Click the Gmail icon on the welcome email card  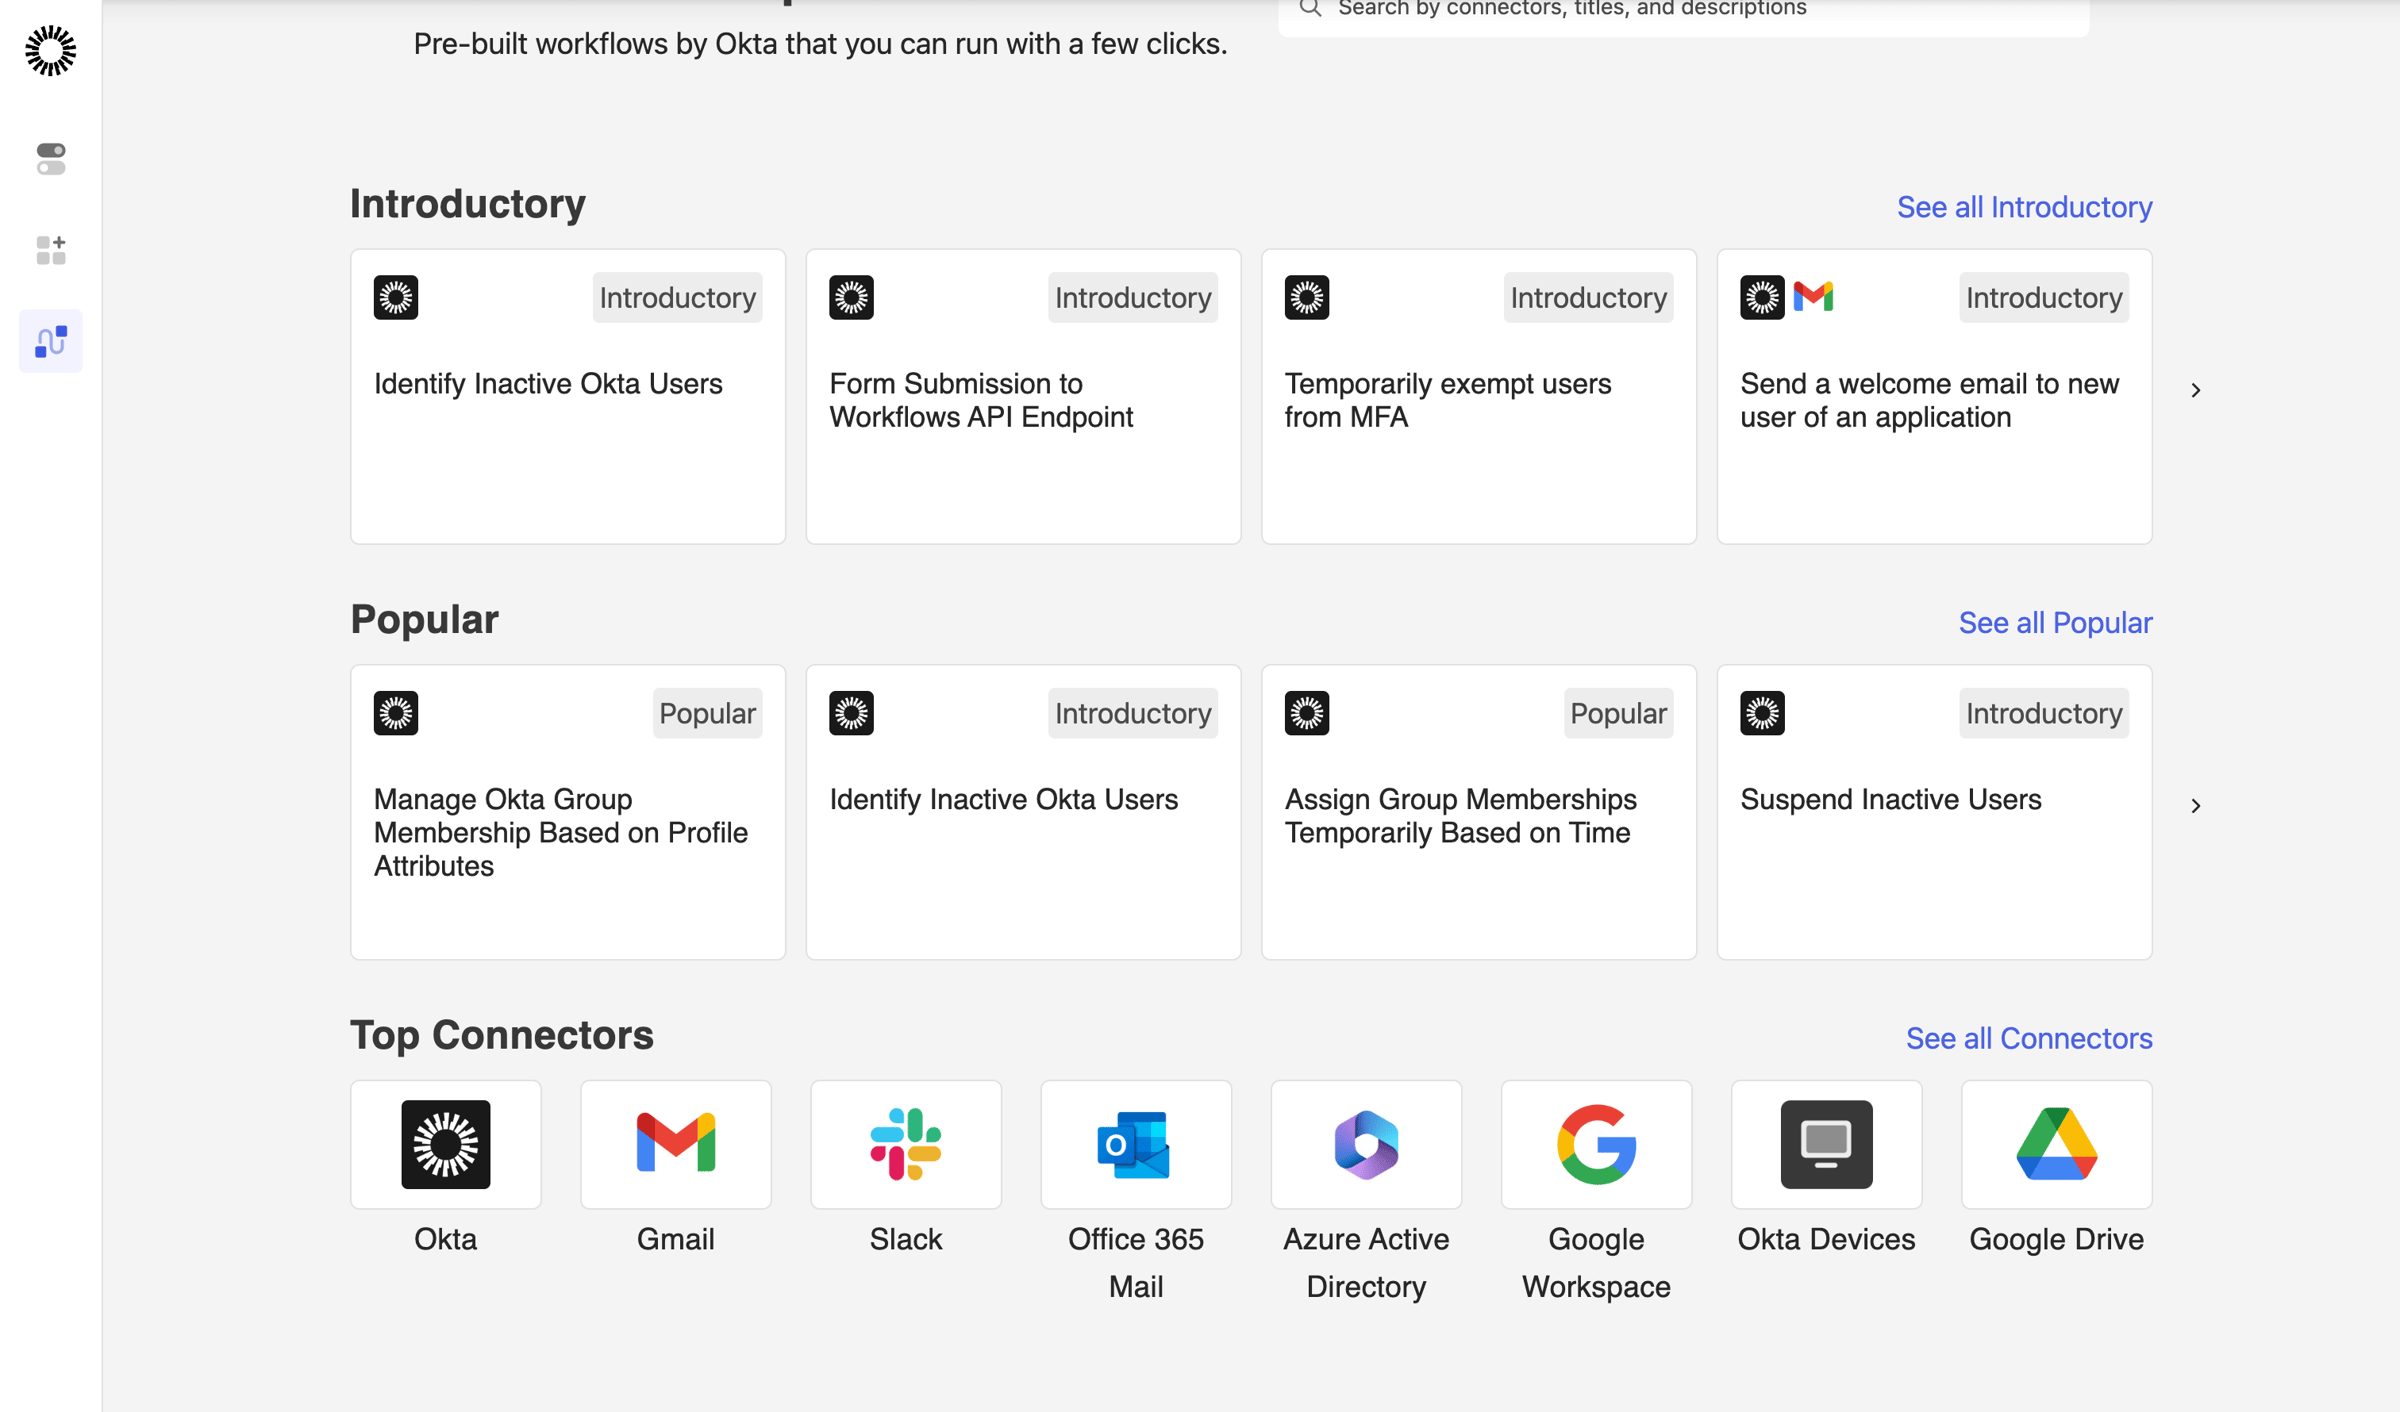tap(1813, 297)
